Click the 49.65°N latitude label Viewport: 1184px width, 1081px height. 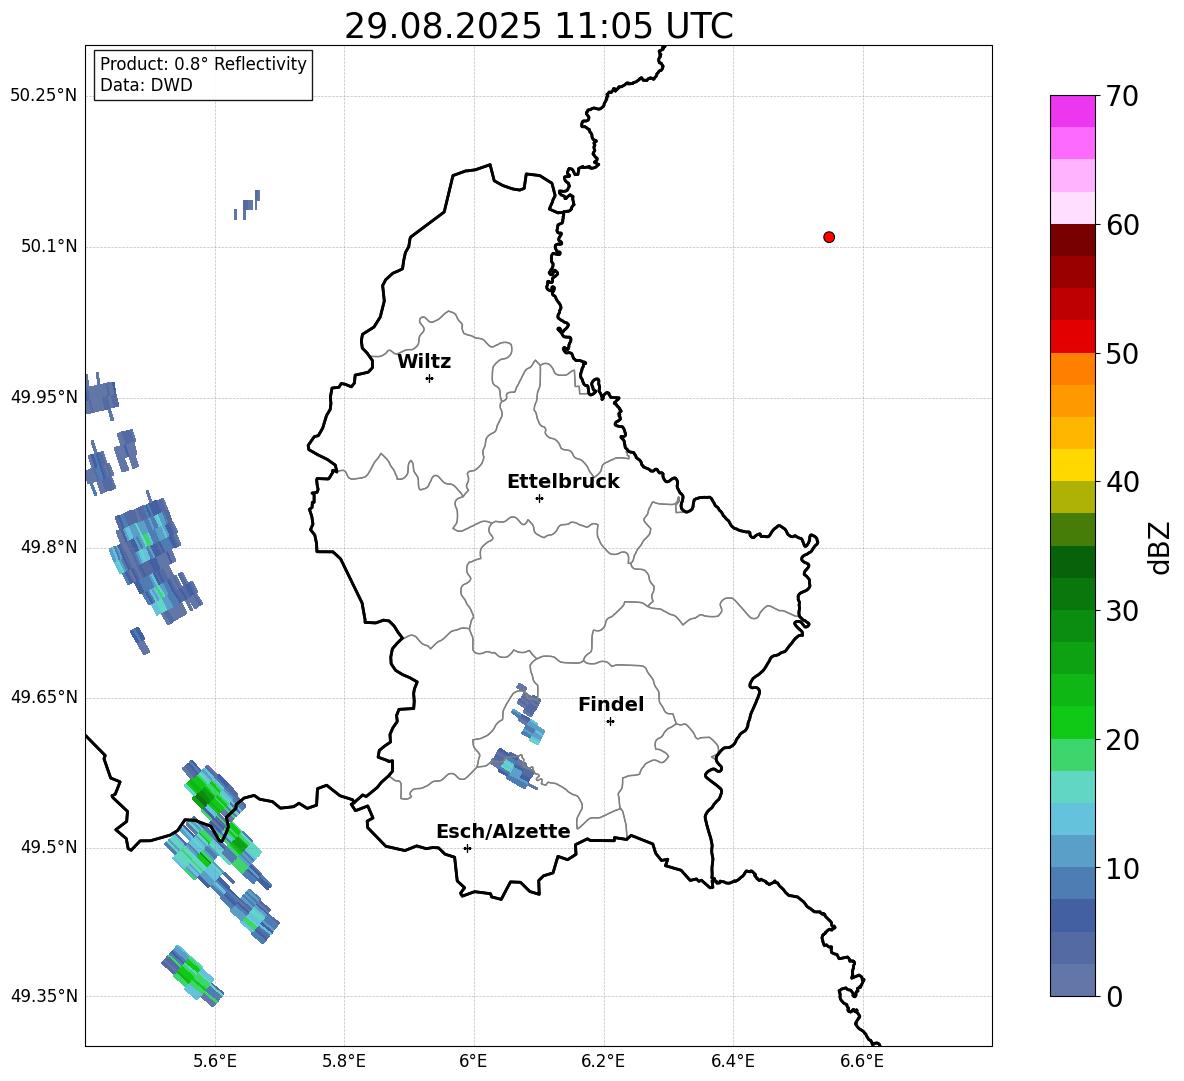(43, 696)
